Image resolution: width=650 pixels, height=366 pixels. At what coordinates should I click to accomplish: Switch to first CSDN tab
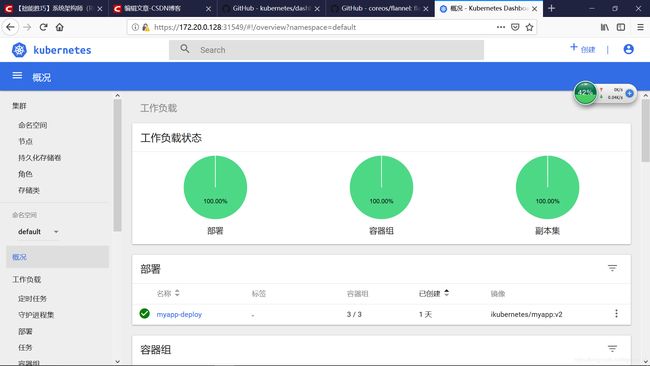pos(54,8)
